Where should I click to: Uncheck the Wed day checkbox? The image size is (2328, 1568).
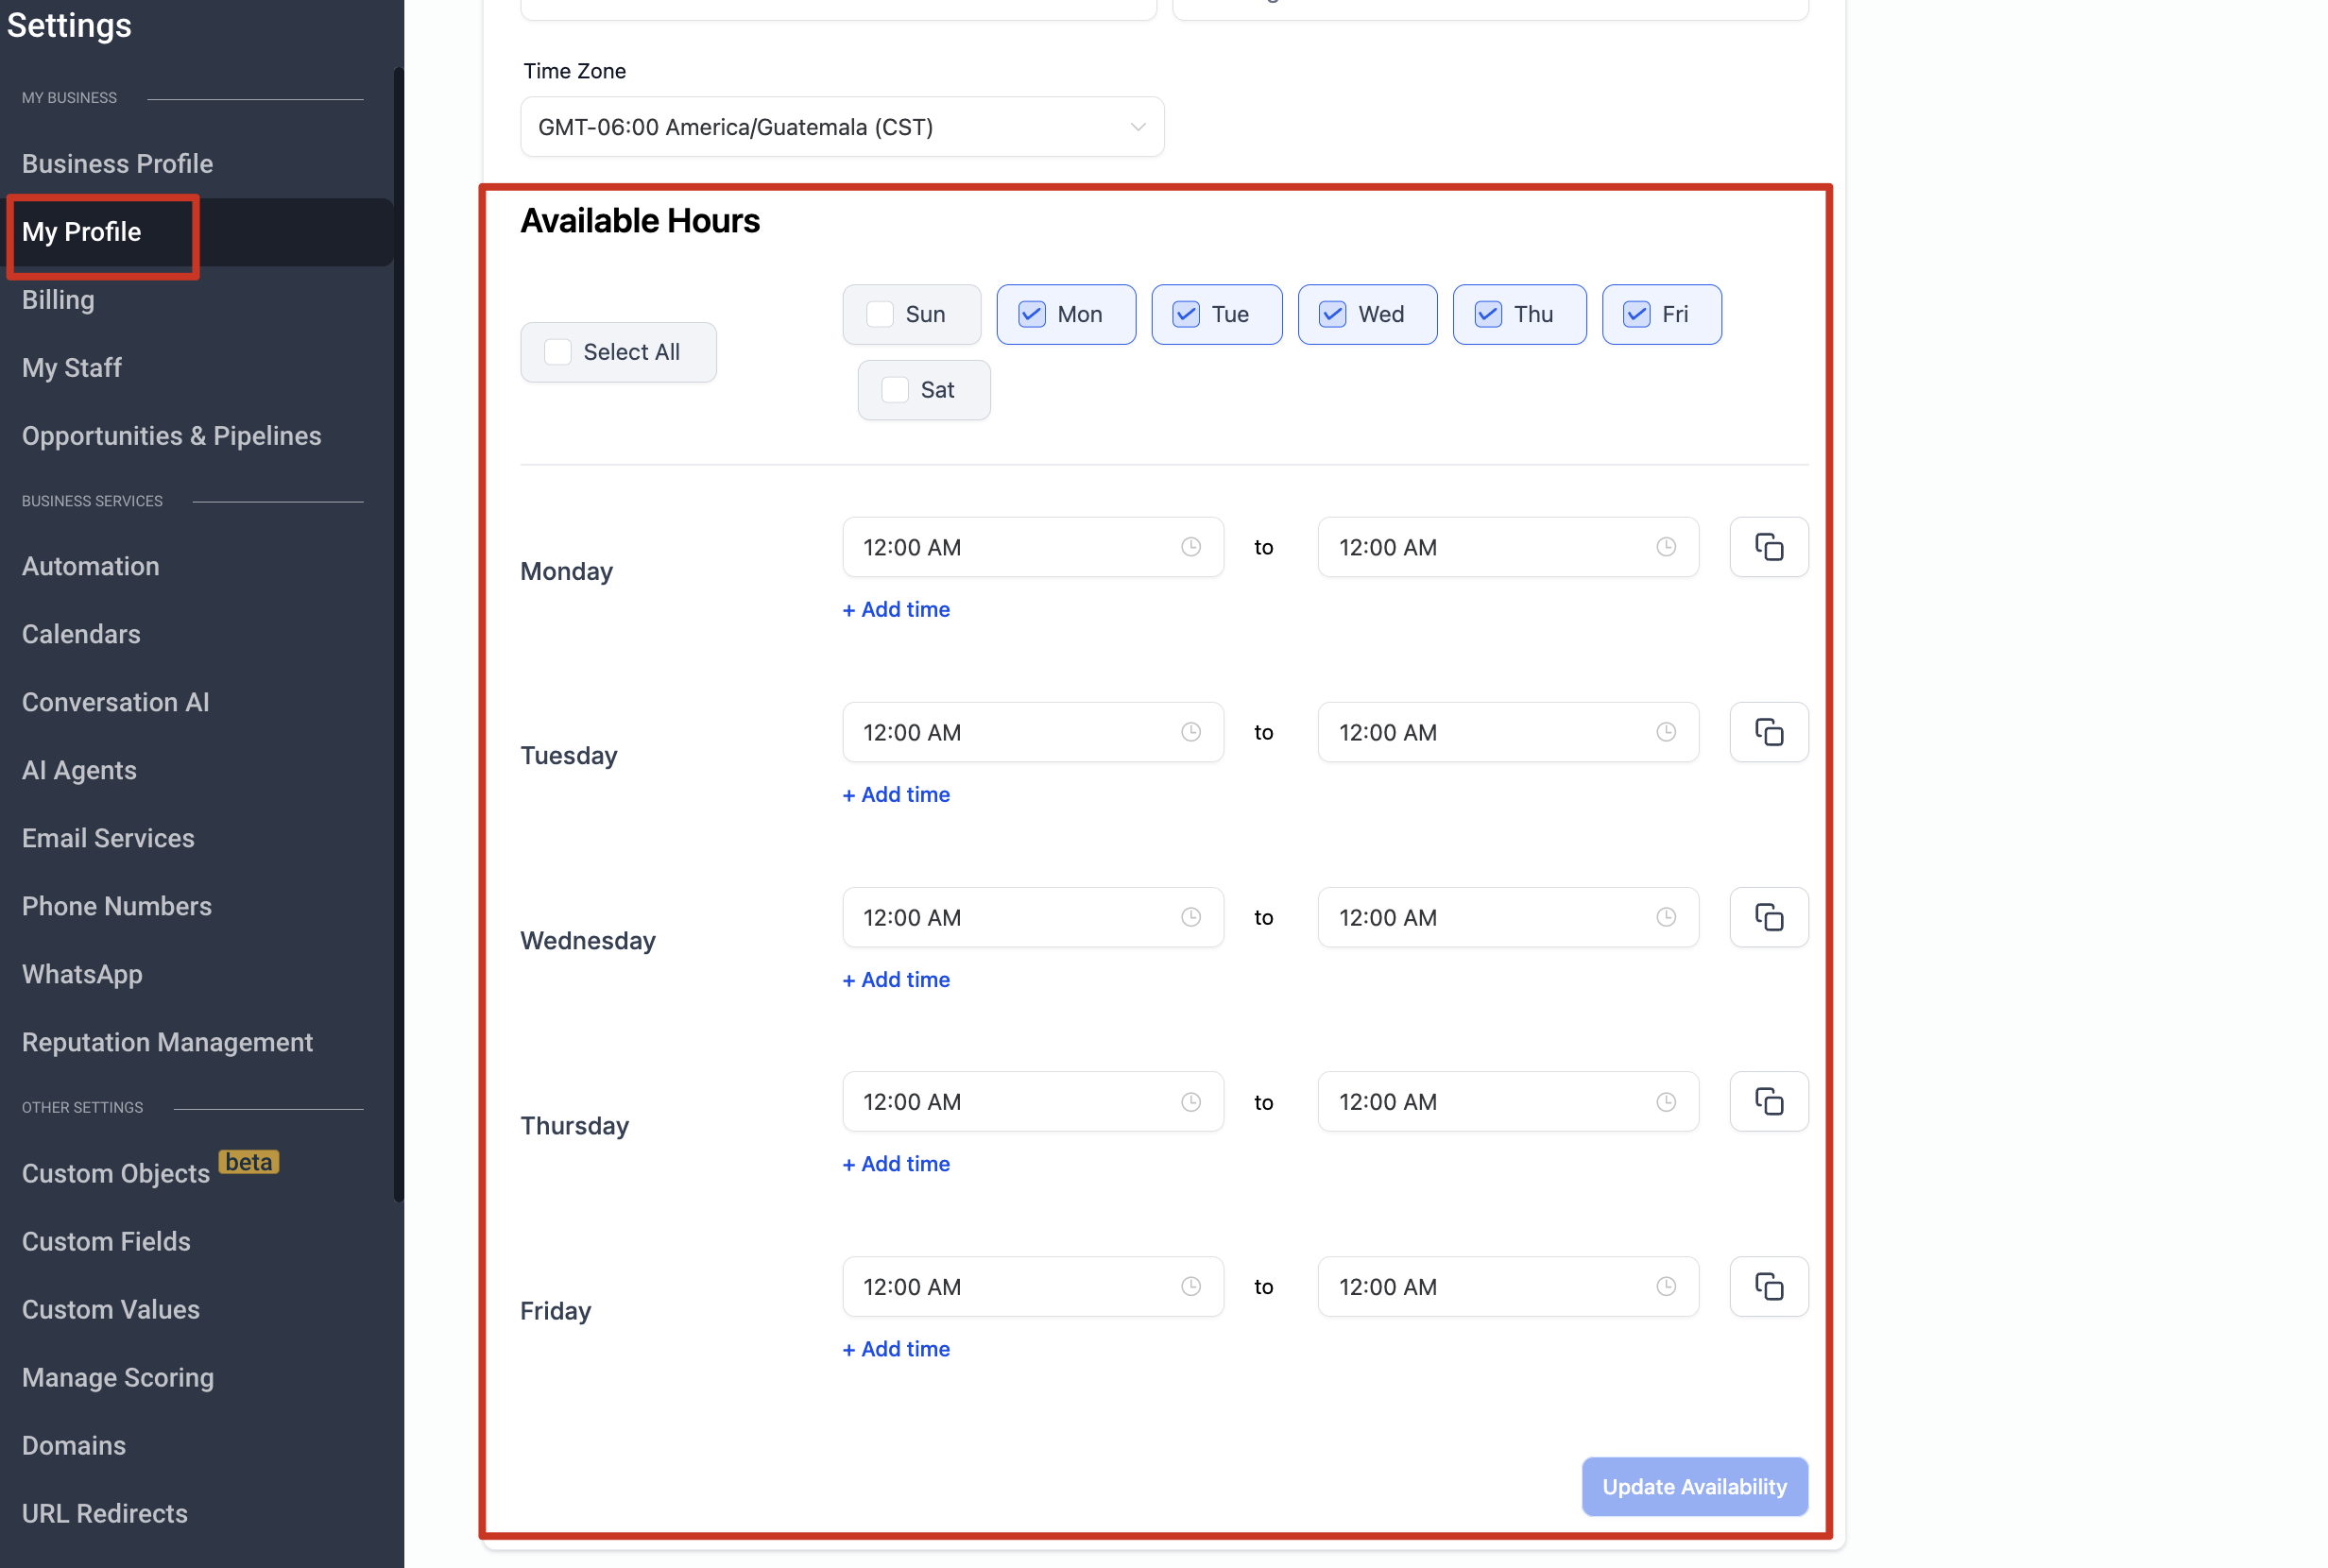pyautogui.click(x=1332, y=314)
